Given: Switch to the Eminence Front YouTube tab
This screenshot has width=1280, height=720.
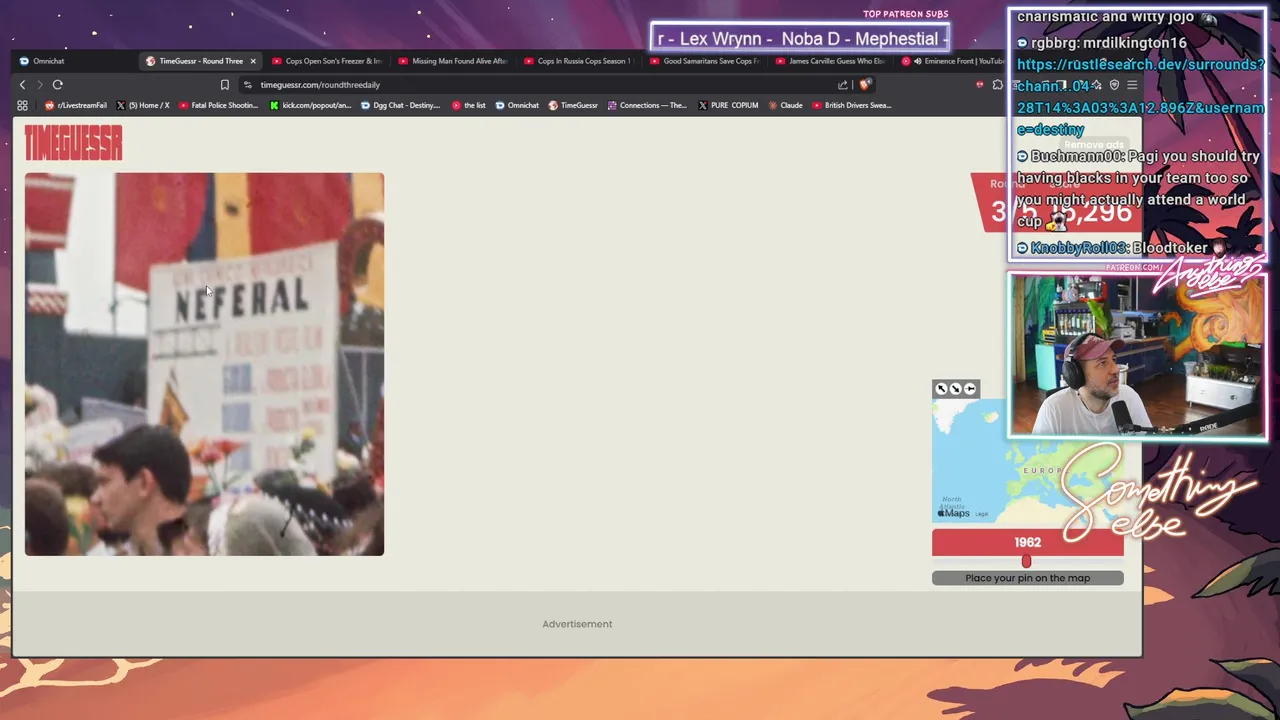Looking at the screenshot, I should coord(955,61).
